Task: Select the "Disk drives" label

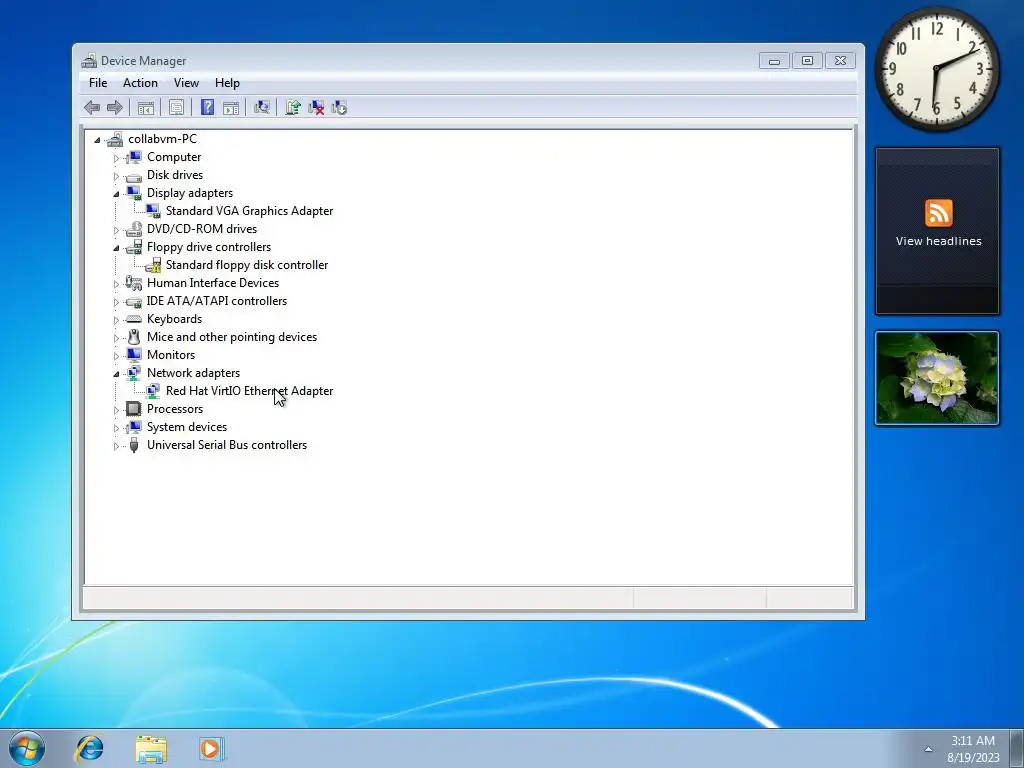Action: click(x=174, y=175)
